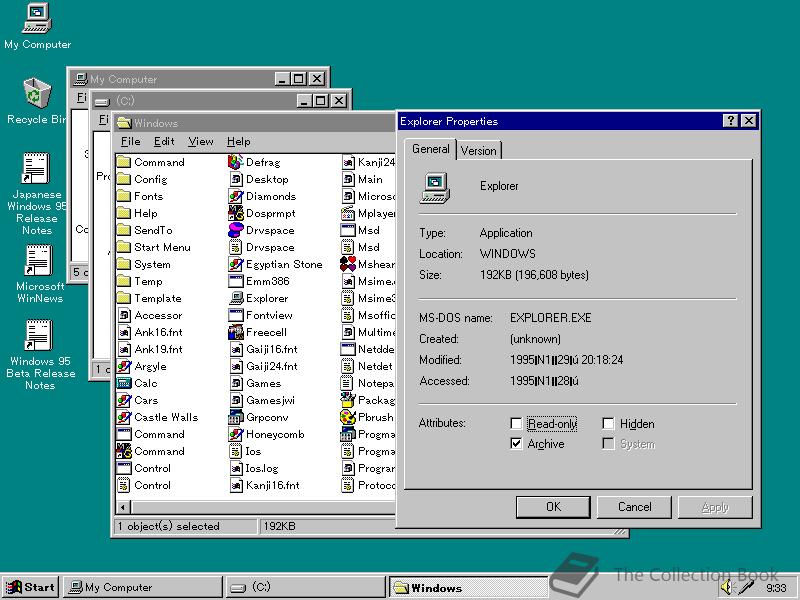Open the View menu in Windows folder
The width and height of the screenshot is (800, 600).
tap(201, 141)
